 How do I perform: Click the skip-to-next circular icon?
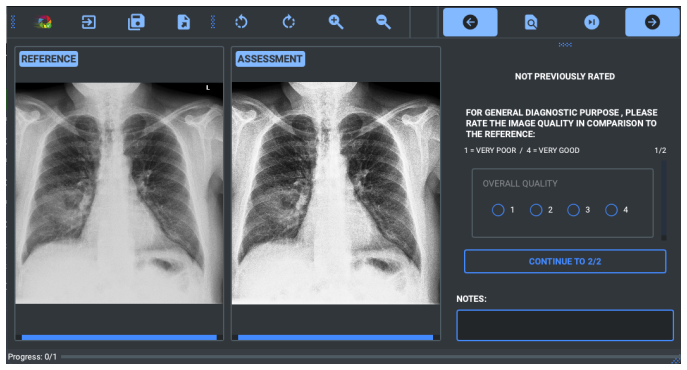click(591, 22)
